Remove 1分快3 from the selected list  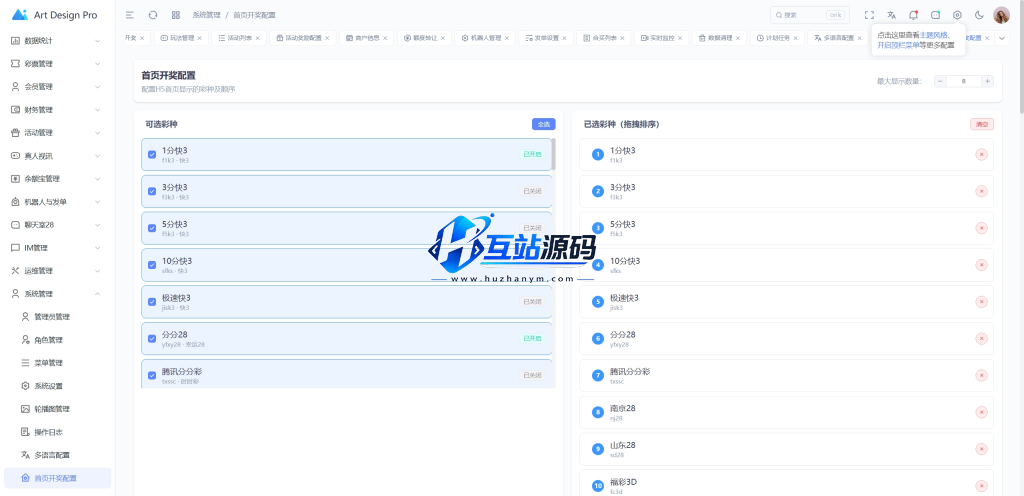(982, 155)
